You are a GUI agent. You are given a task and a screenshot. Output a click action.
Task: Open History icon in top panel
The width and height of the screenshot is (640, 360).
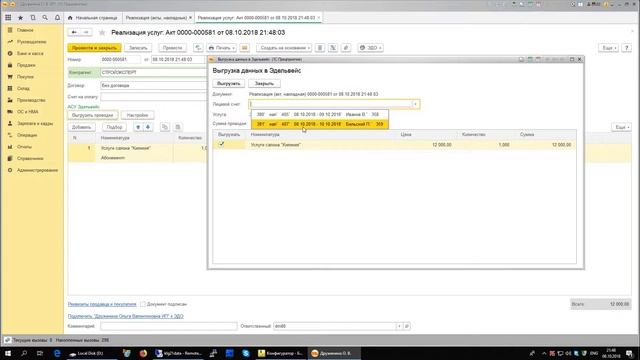33,18
